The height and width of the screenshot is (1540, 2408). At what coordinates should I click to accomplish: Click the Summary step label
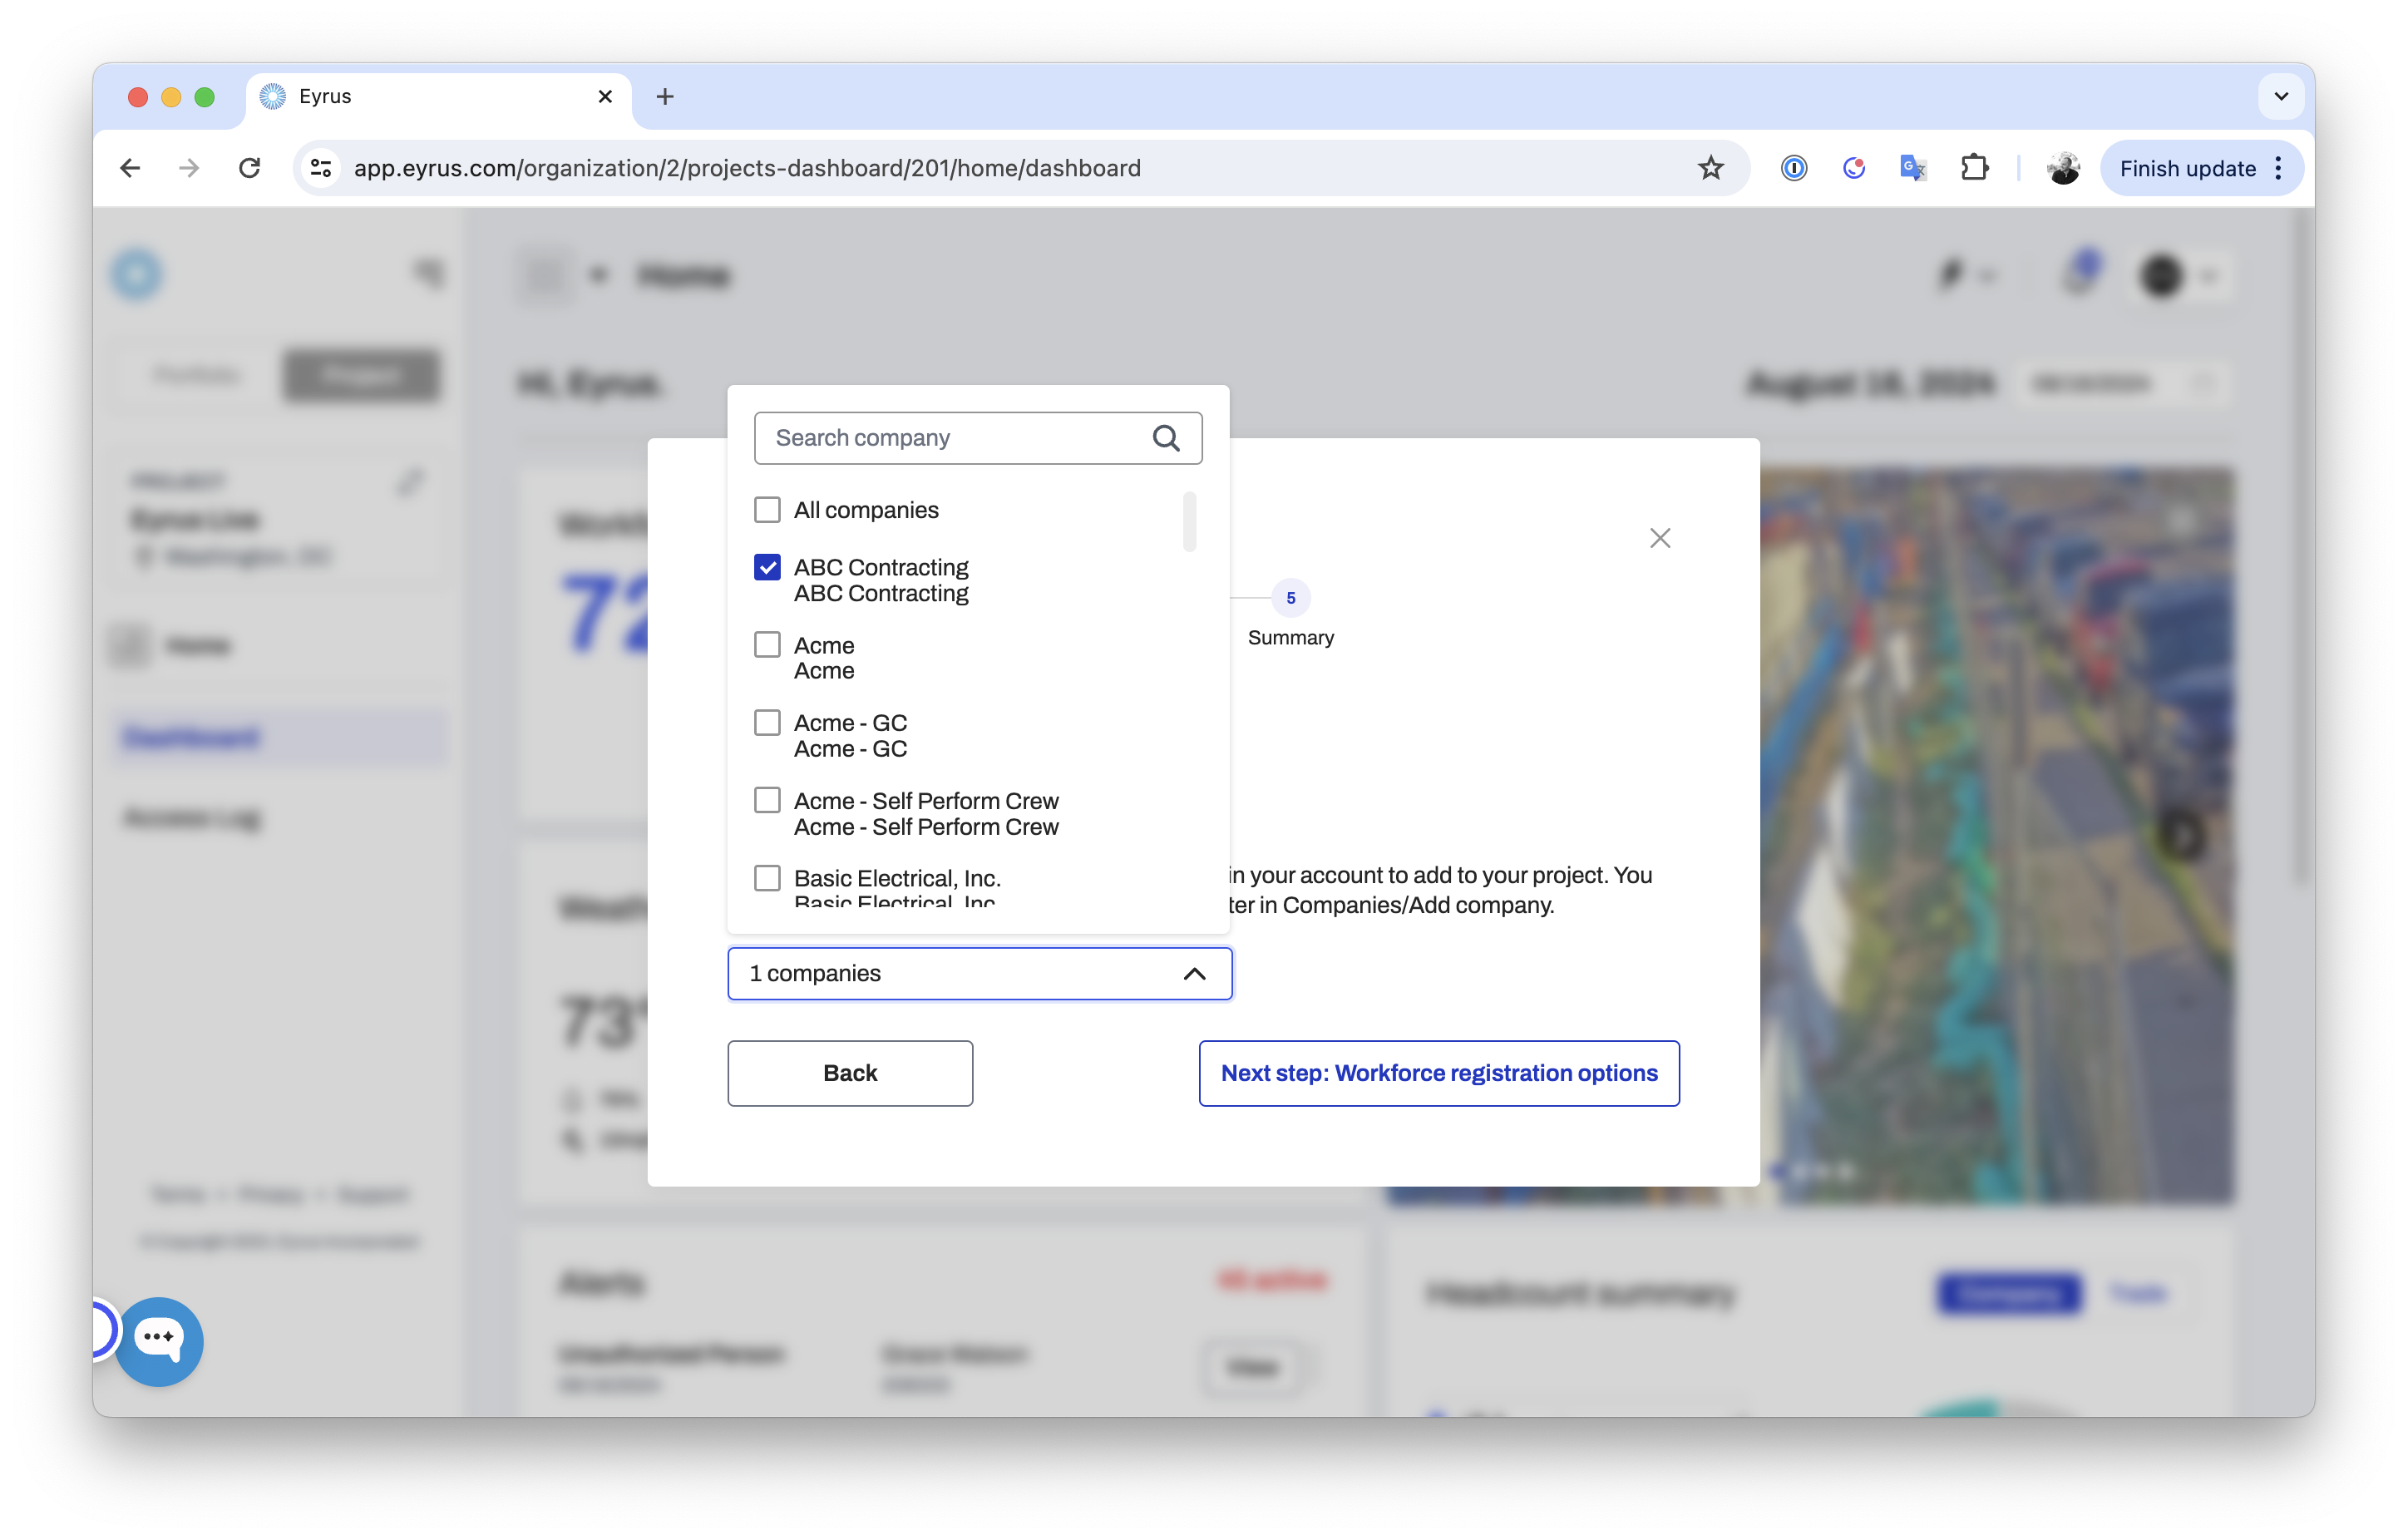point(1290,637)
